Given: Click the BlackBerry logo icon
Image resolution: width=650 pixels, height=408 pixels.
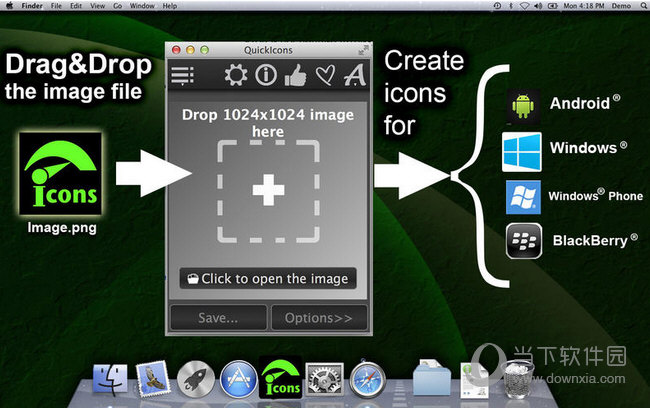Looking at the screenshot, I should (x=524, y=241).
